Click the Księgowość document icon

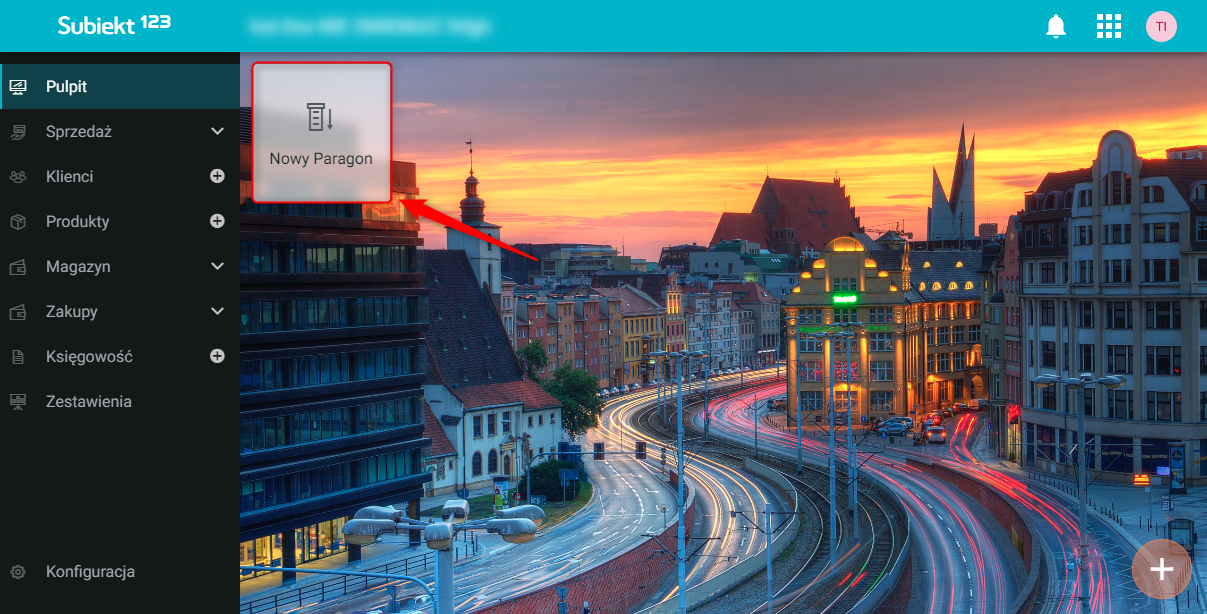coord(18,357)
